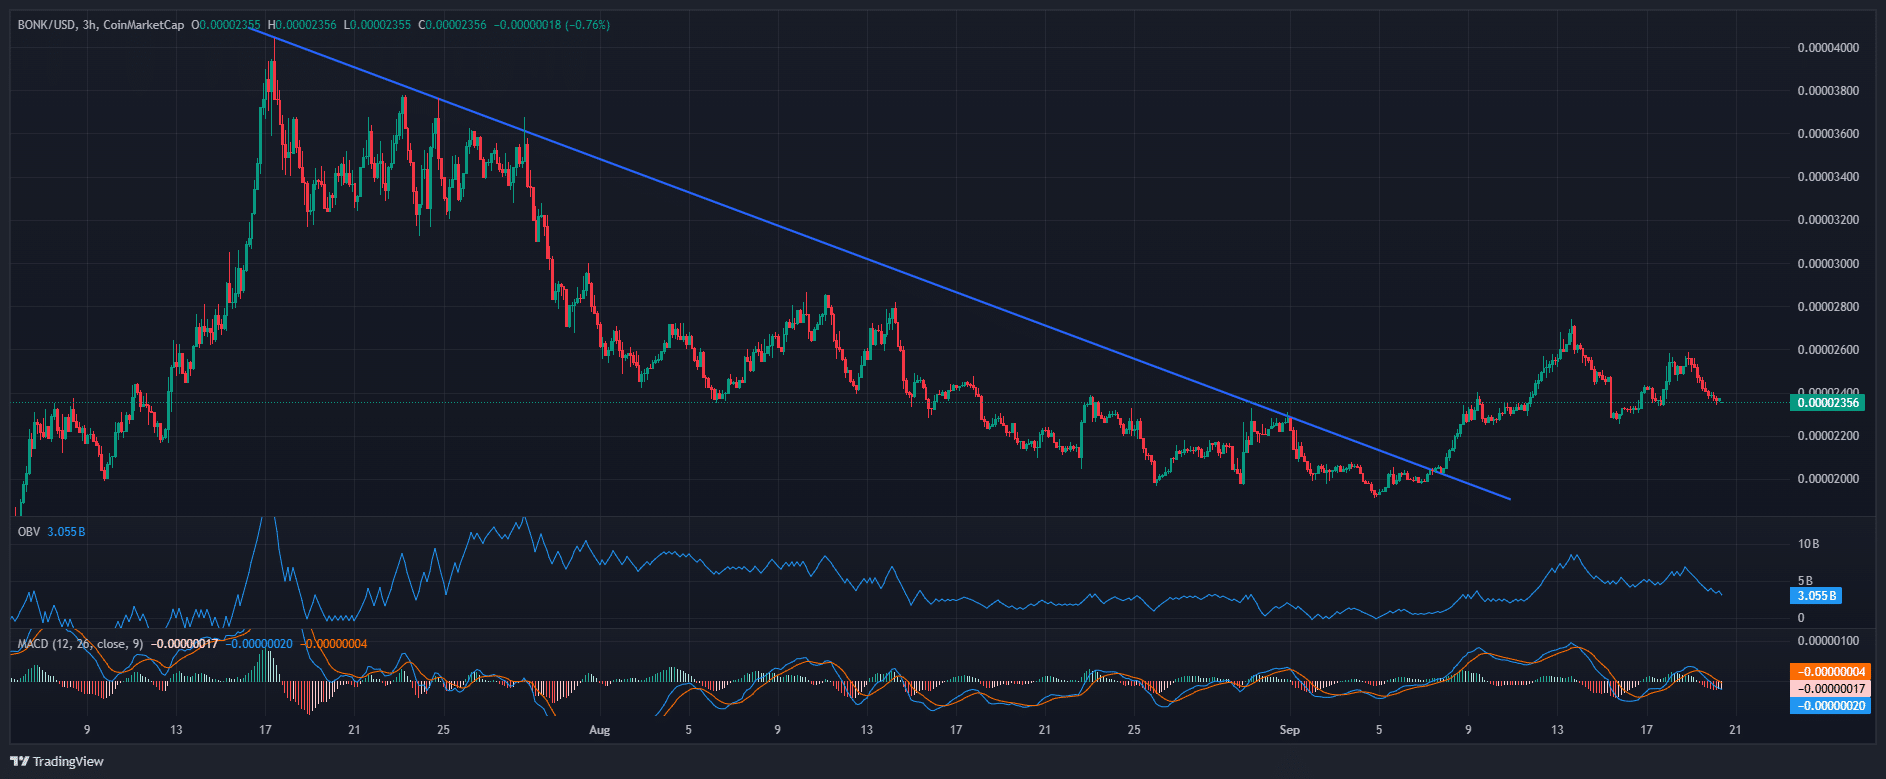Select the MACD (12, 26, close, 9) legend
This screenshot has width=1886, height=779.
80,644
